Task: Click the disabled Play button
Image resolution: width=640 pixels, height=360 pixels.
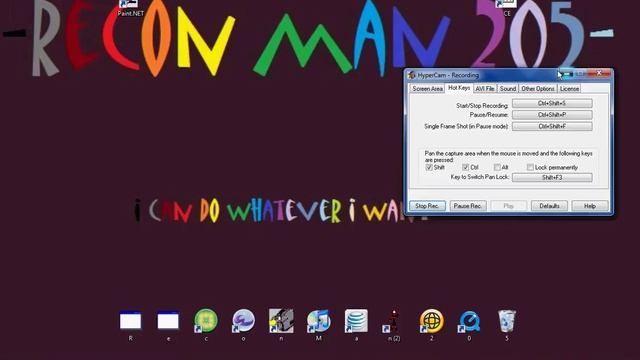Action: (x=508, y=206)
